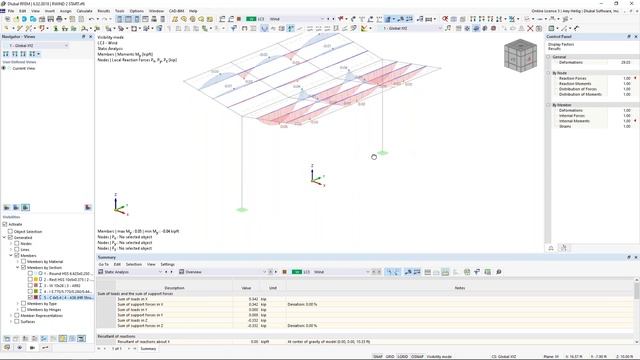Viewport: 640px width, 360px height.
Task: Click the green swatch of section 4
Action: click(36, 291)
